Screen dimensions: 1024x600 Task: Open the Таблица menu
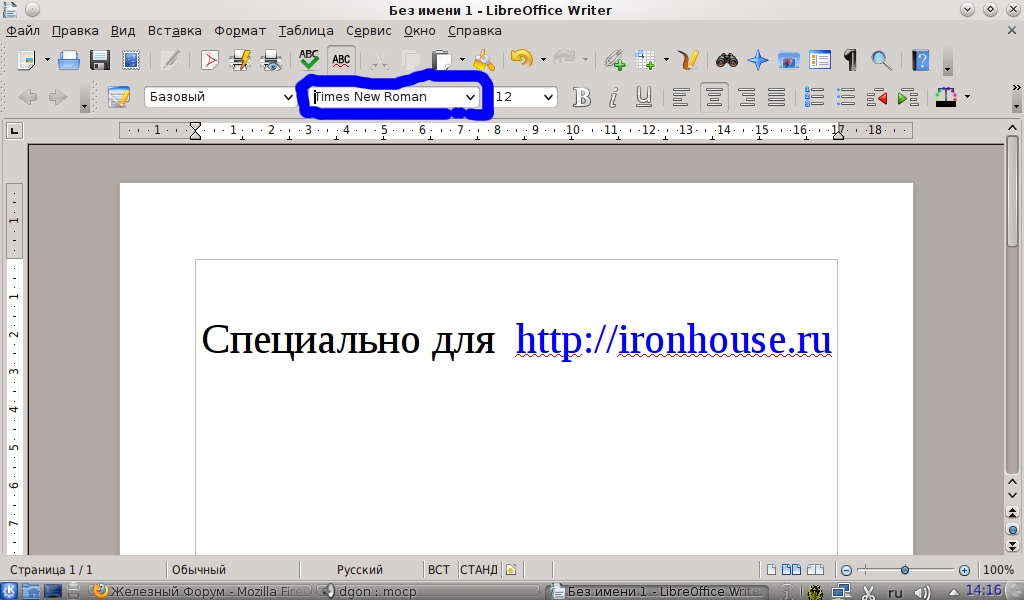pyautogui.click(x=306, y=31)
